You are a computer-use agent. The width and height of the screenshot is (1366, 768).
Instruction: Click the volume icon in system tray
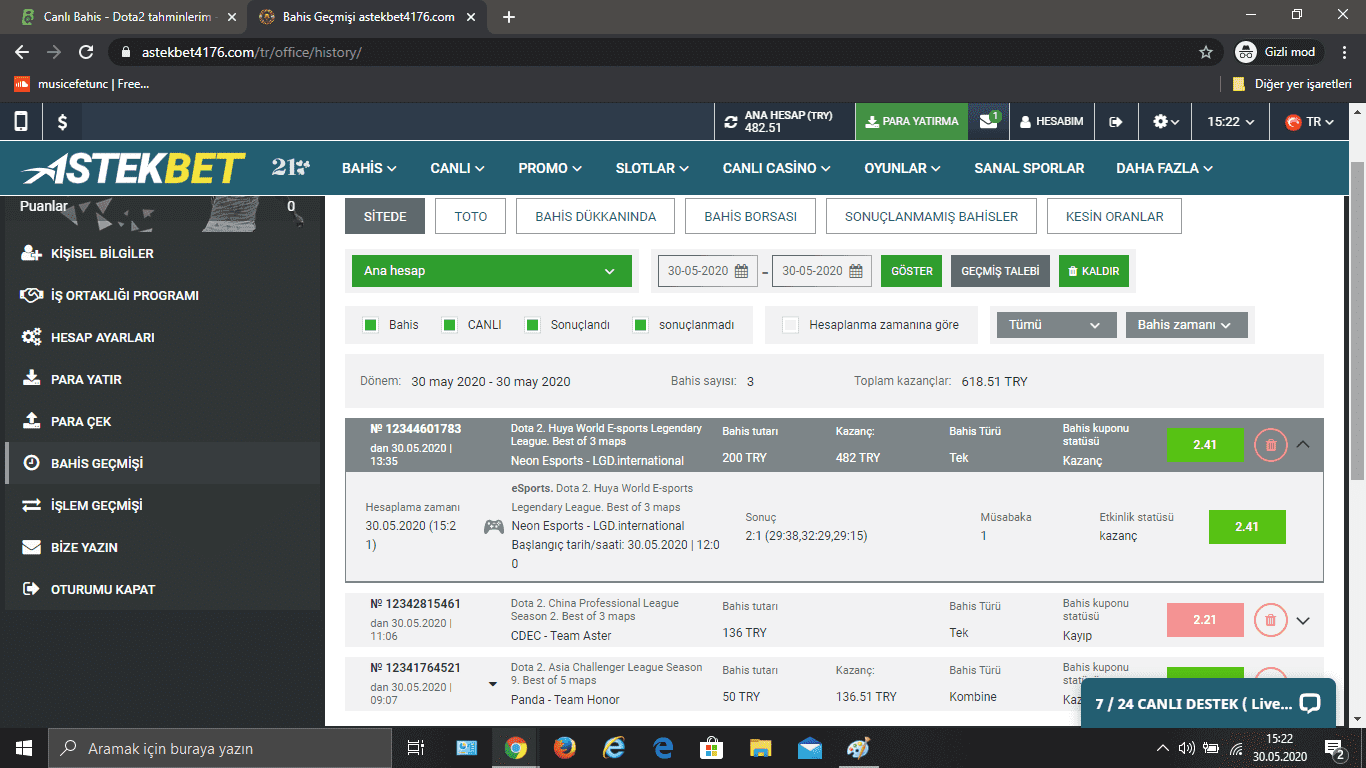pos(1187,748)
